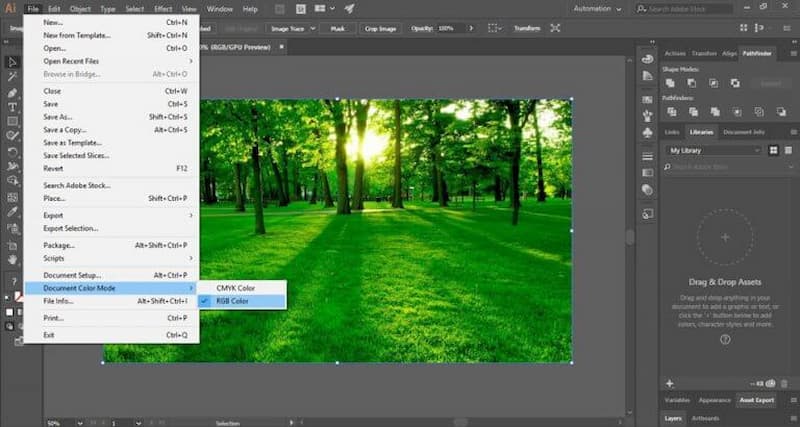Open the My Library dropdown

point(713,150)
